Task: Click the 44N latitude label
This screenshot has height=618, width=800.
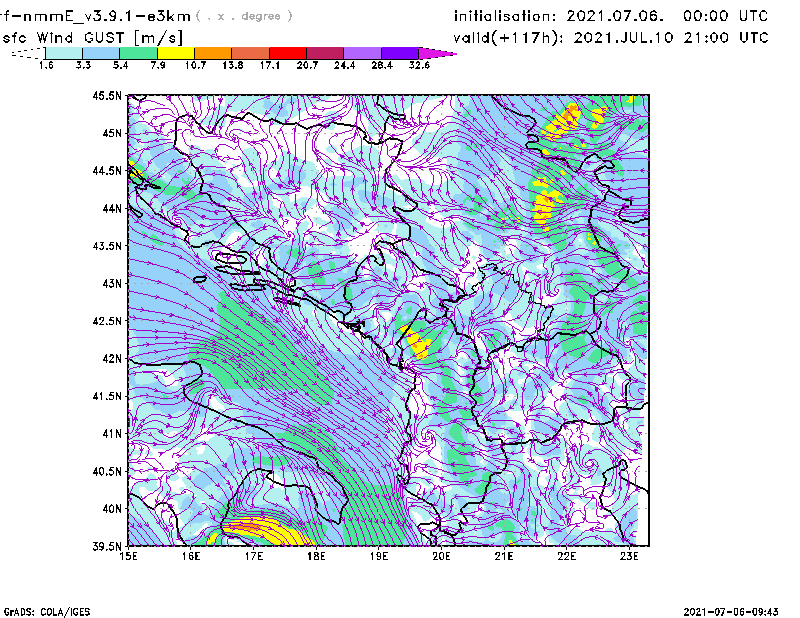Action: [x=112, y=208]
